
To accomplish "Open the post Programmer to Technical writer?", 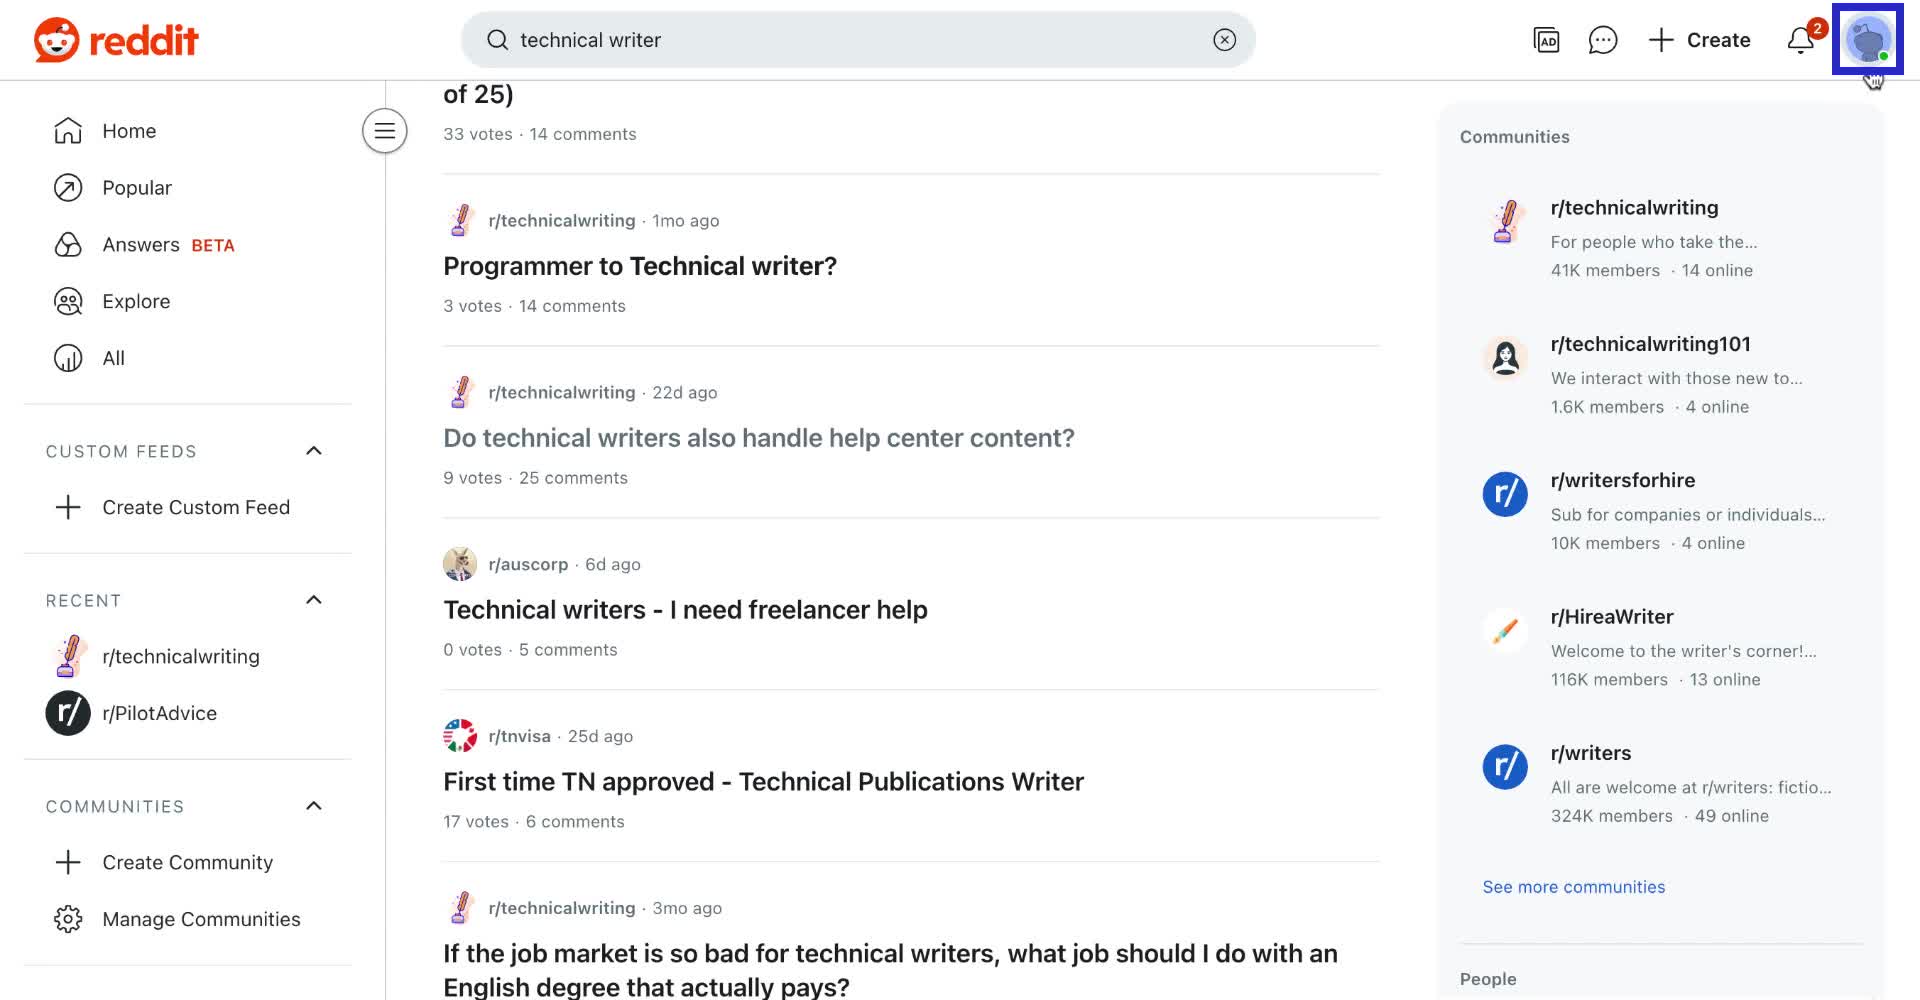I will point(640,266).
